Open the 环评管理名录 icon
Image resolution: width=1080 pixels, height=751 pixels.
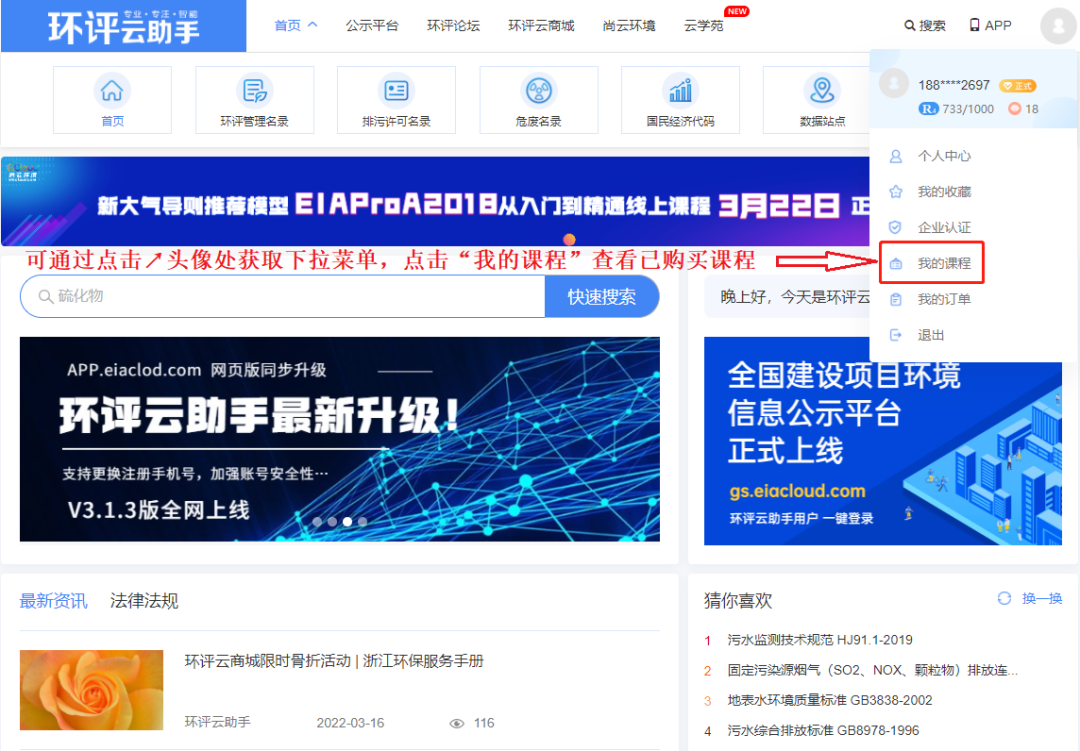pyautogui.click(x=254, y=90)
